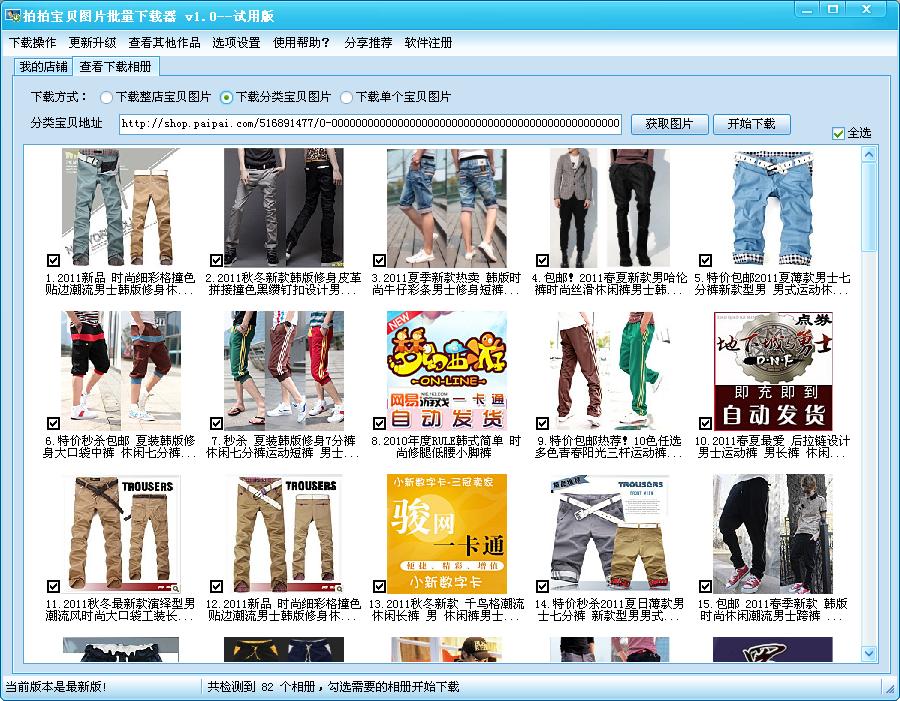Uncheck item 1 checkbox 时尚细彩格撞色
This screenshot has width=900, height=701.
pos(53,260)
